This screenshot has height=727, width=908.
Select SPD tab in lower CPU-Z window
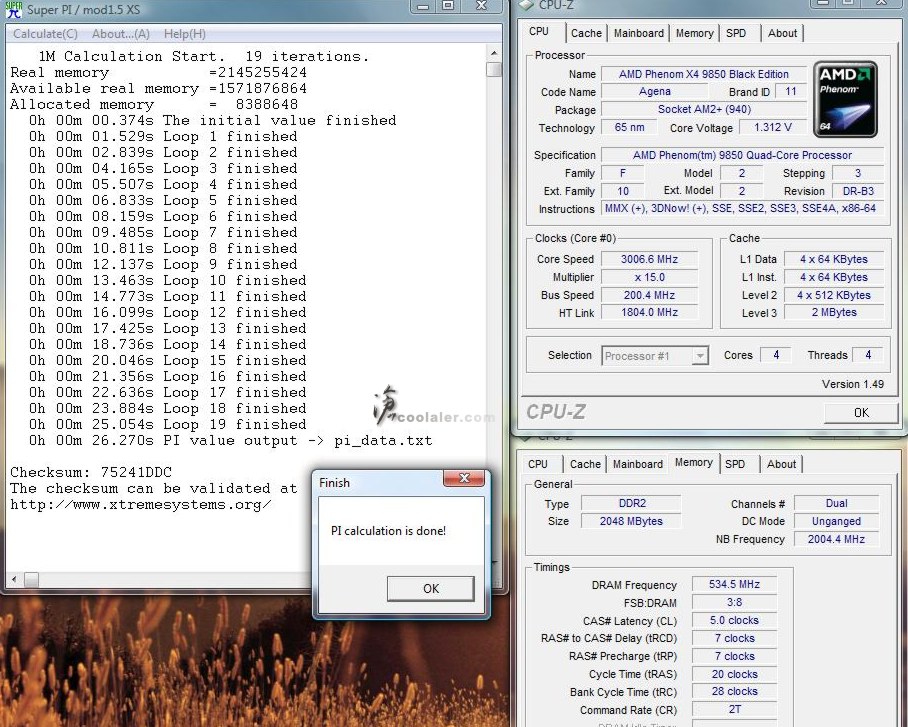coord(735,464)
